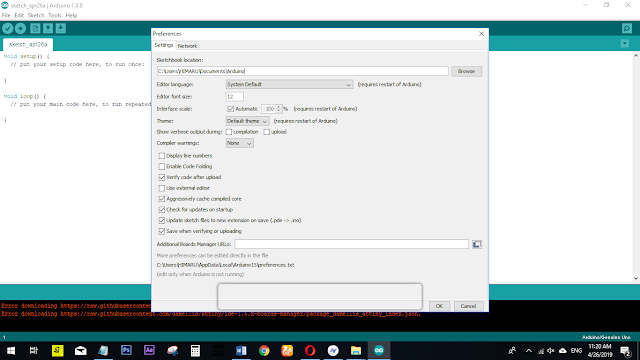Confirm preferences with OK button

click(439, 306)
